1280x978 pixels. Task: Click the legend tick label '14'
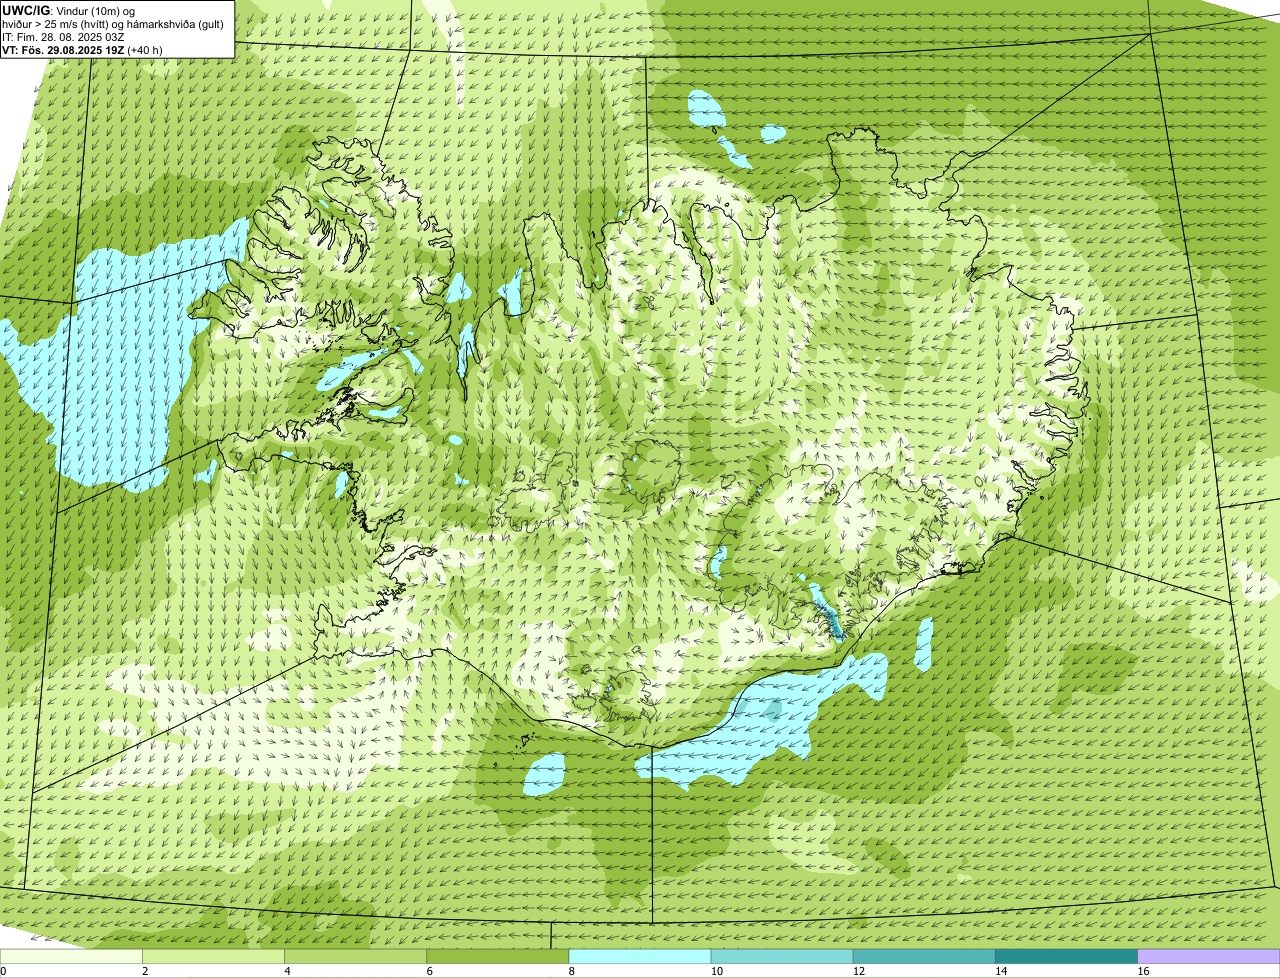tap(1000, 971)
